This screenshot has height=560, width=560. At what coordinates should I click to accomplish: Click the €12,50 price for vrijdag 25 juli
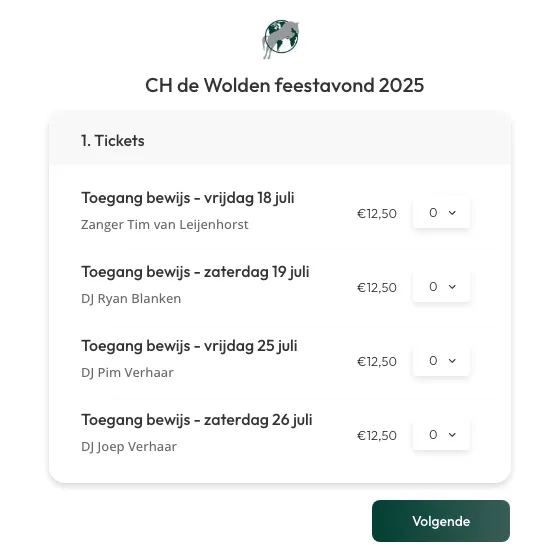pyautogui.click(x=377, y=361)
